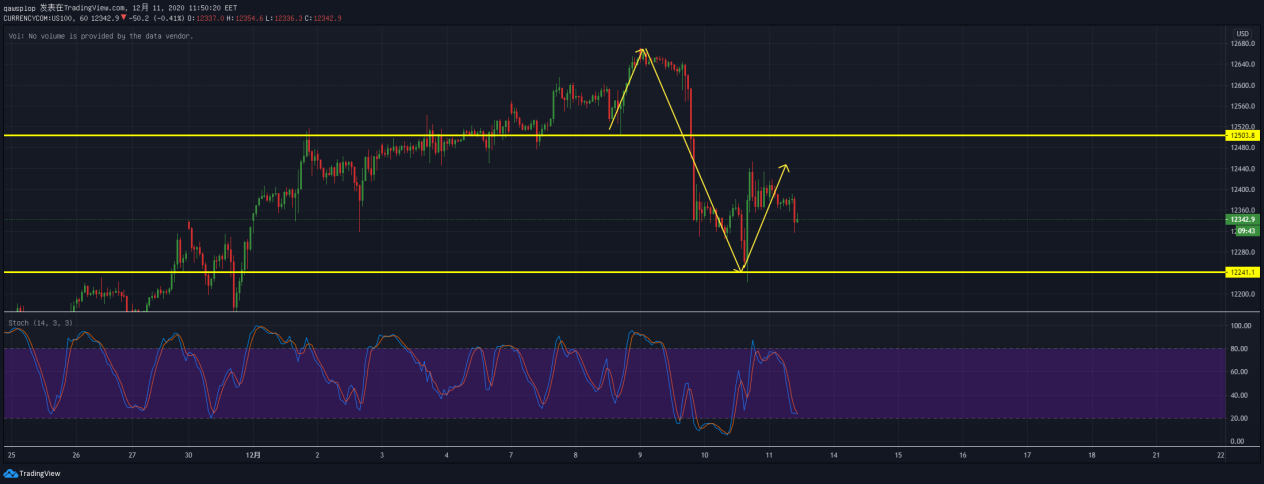Click the green 12342.9 current price tag
Screen dimensions: 1264x484
tap(1243, 219)
